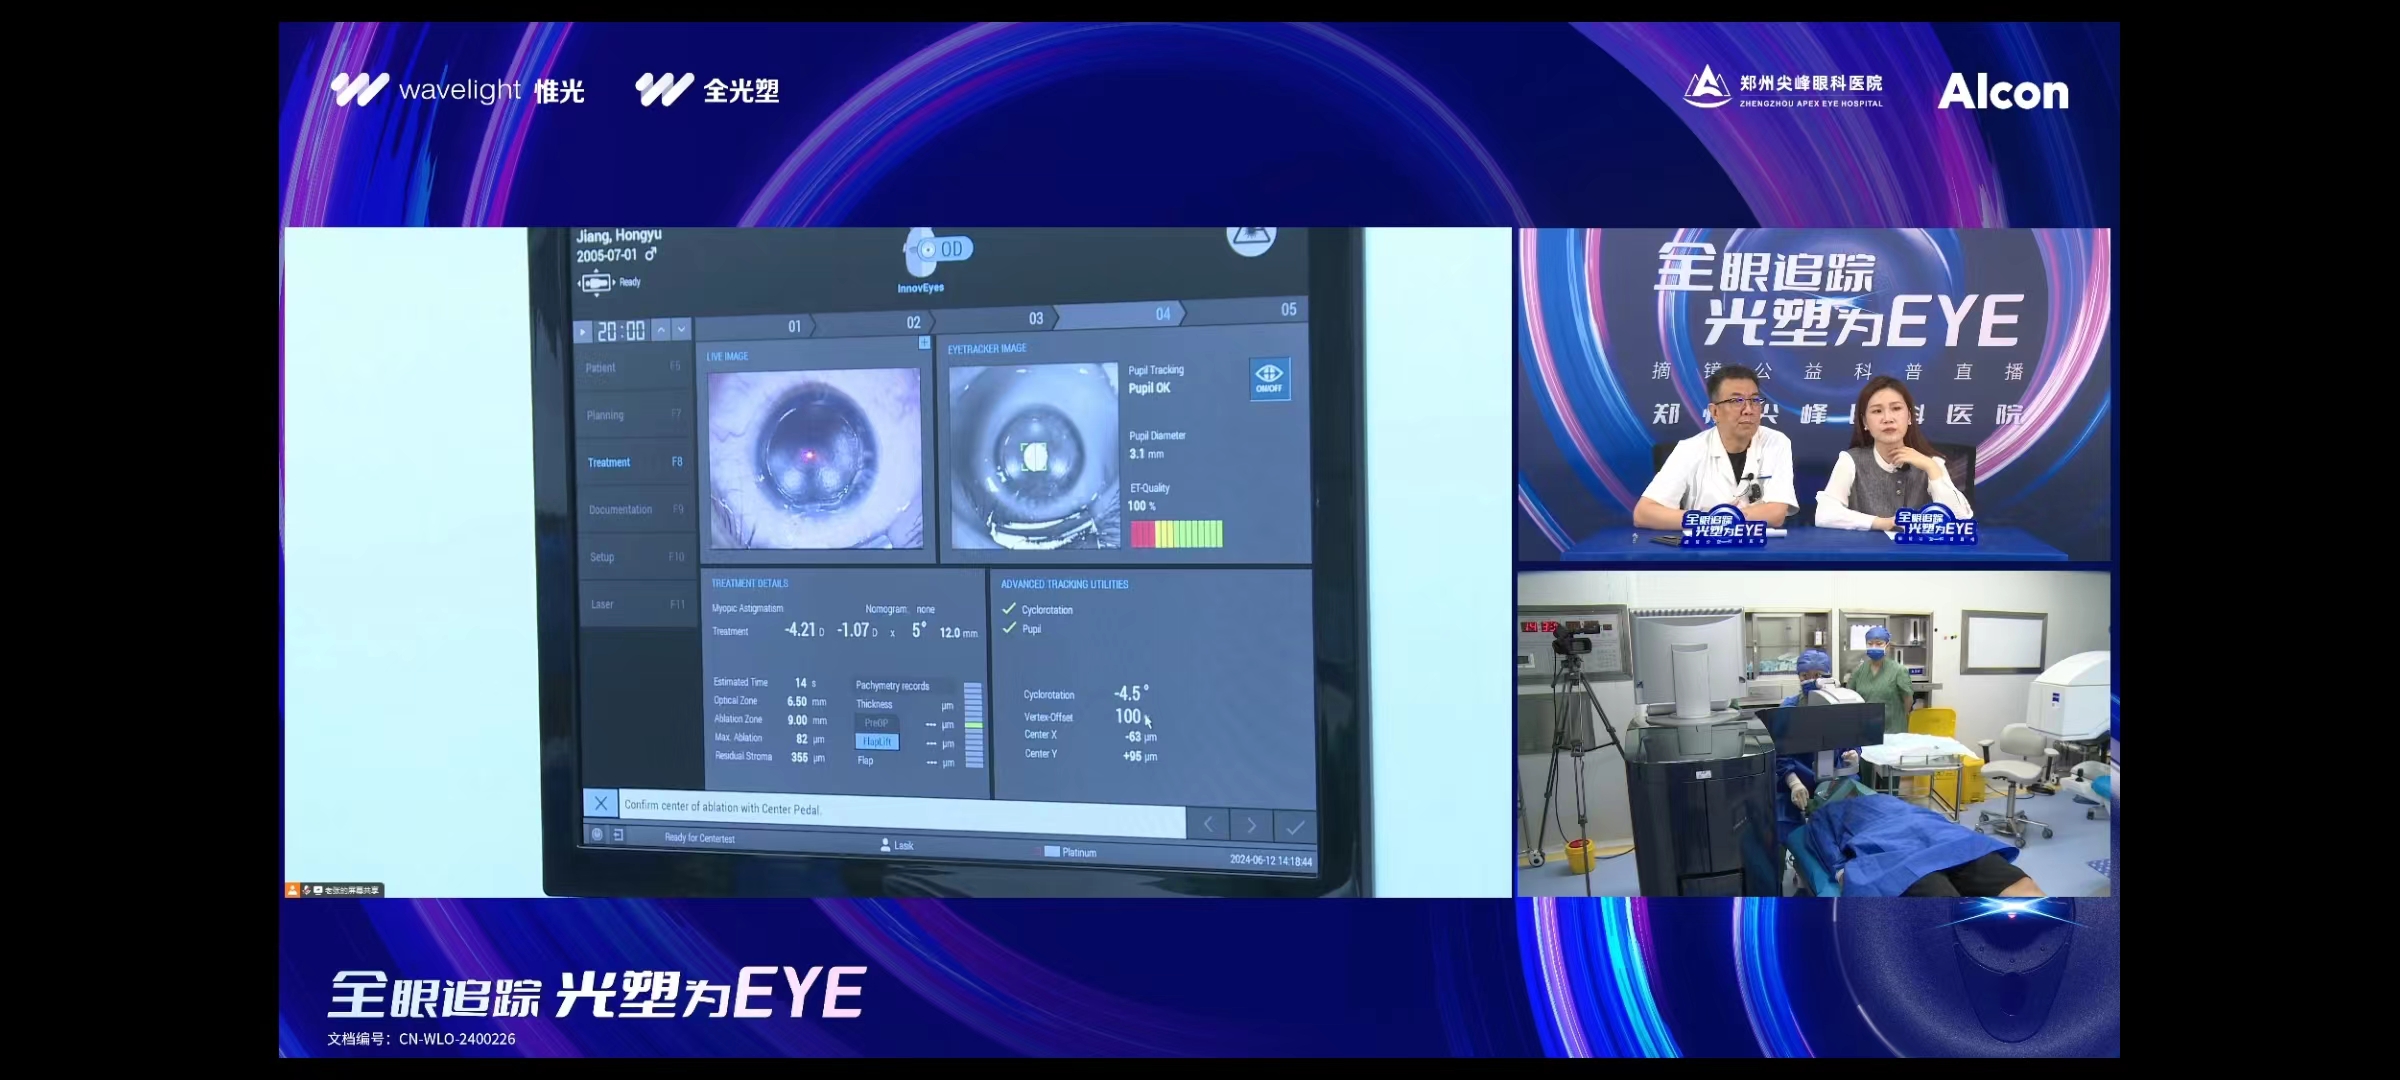
Task: Go to workflow step 02
Action: pos(874,322)
